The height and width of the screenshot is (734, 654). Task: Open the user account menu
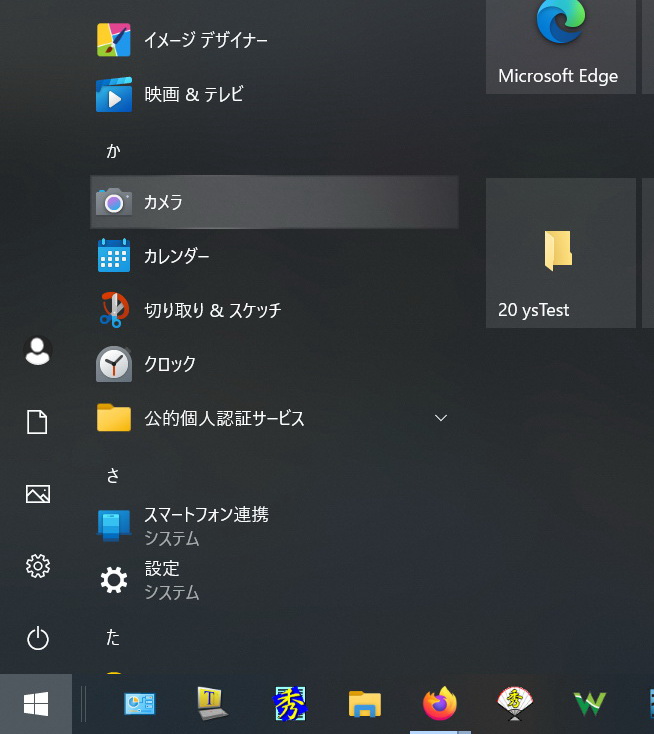(37, 351)
